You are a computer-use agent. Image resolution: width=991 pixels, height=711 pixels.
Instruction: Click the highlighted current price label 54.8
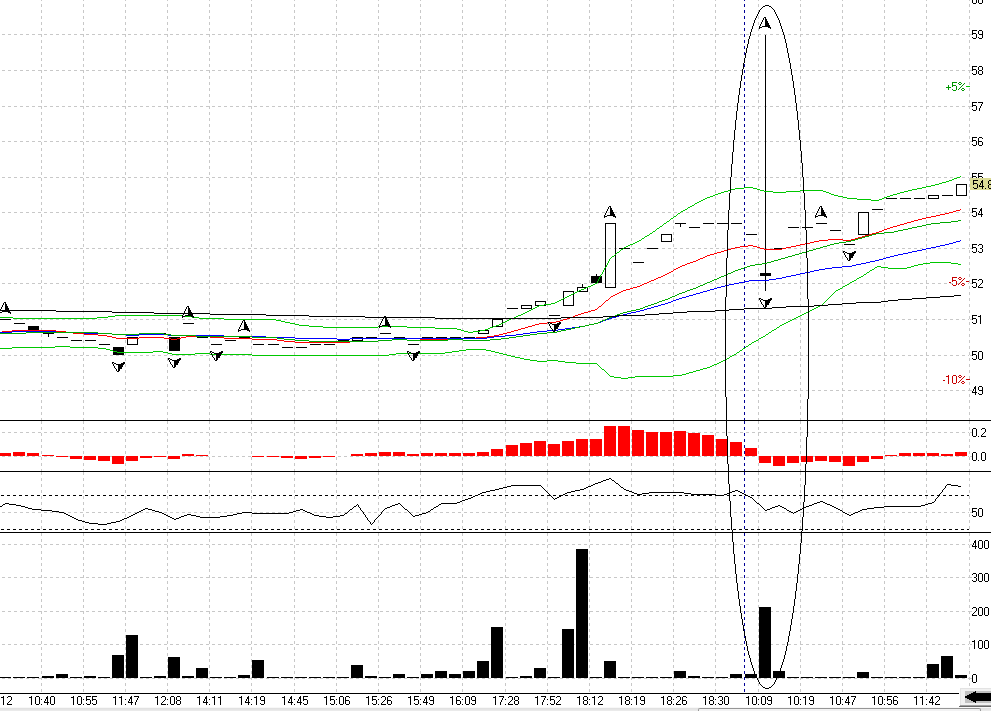coord(982,184)
